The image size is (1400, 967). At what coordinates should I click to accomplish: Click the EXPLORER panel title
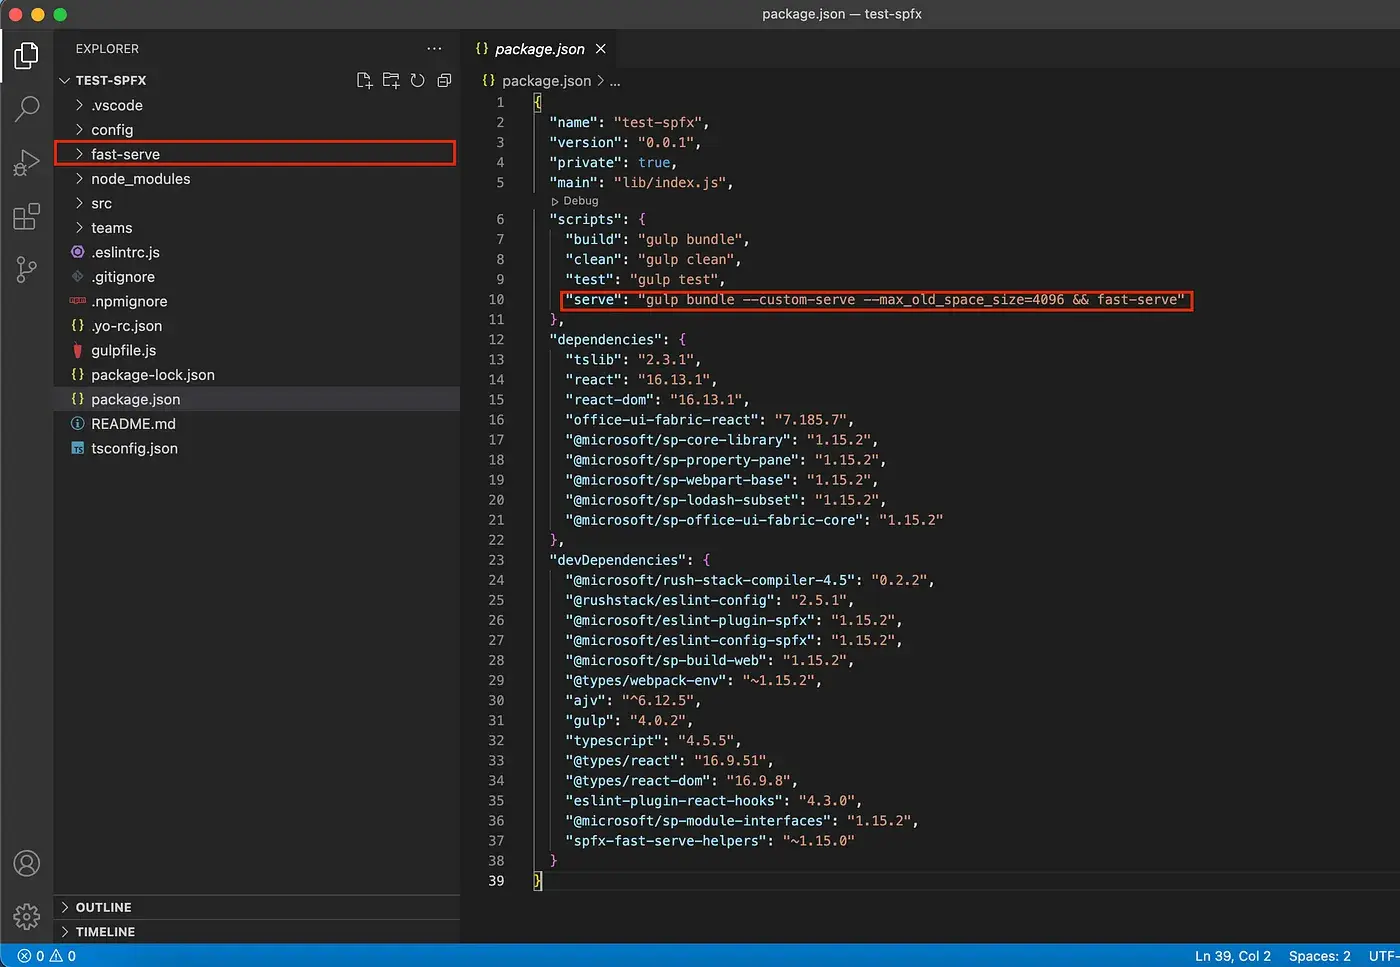(x=107, y=49)
